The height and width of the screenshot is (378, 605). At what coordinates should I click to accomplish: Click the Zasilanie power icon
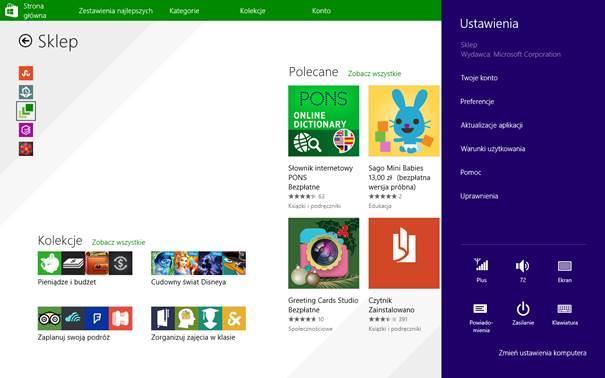[x=523, y=309]
